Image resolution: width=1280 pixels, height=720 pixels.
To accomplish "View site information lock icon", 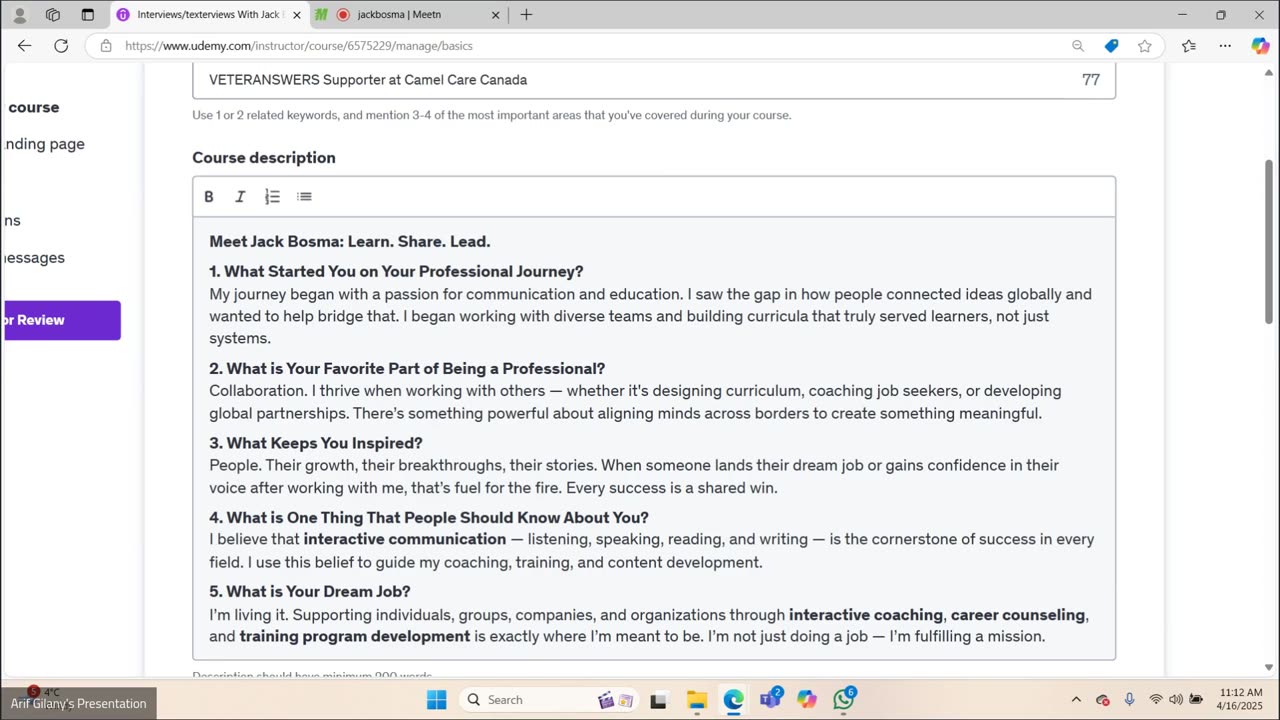I will tap(106, 46).
